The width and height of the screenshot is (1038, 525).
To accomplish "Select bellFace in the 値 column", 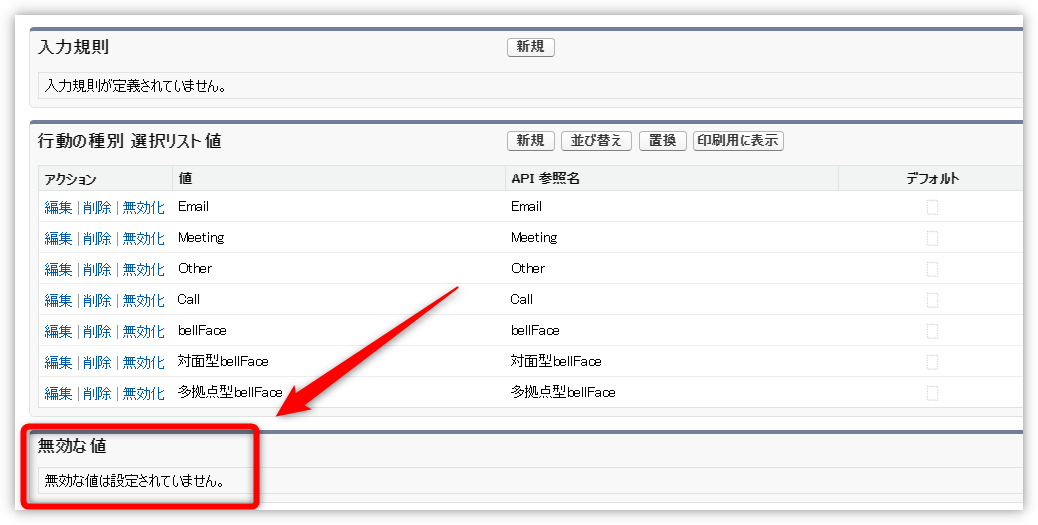I will [x=203, y=330].
